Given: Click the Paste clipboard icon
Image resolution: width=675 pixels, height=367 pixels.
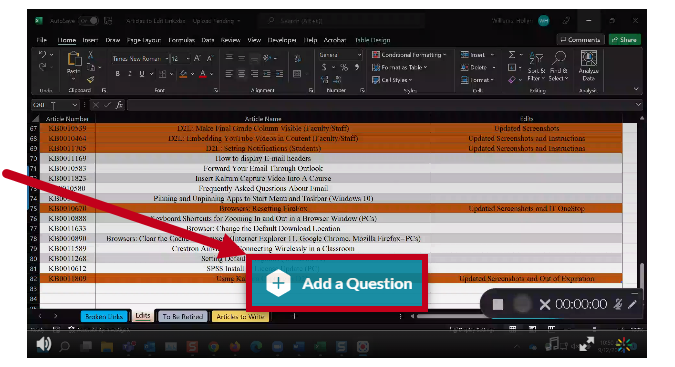Looking at the screenshot, I should click(x=74, y=59).
